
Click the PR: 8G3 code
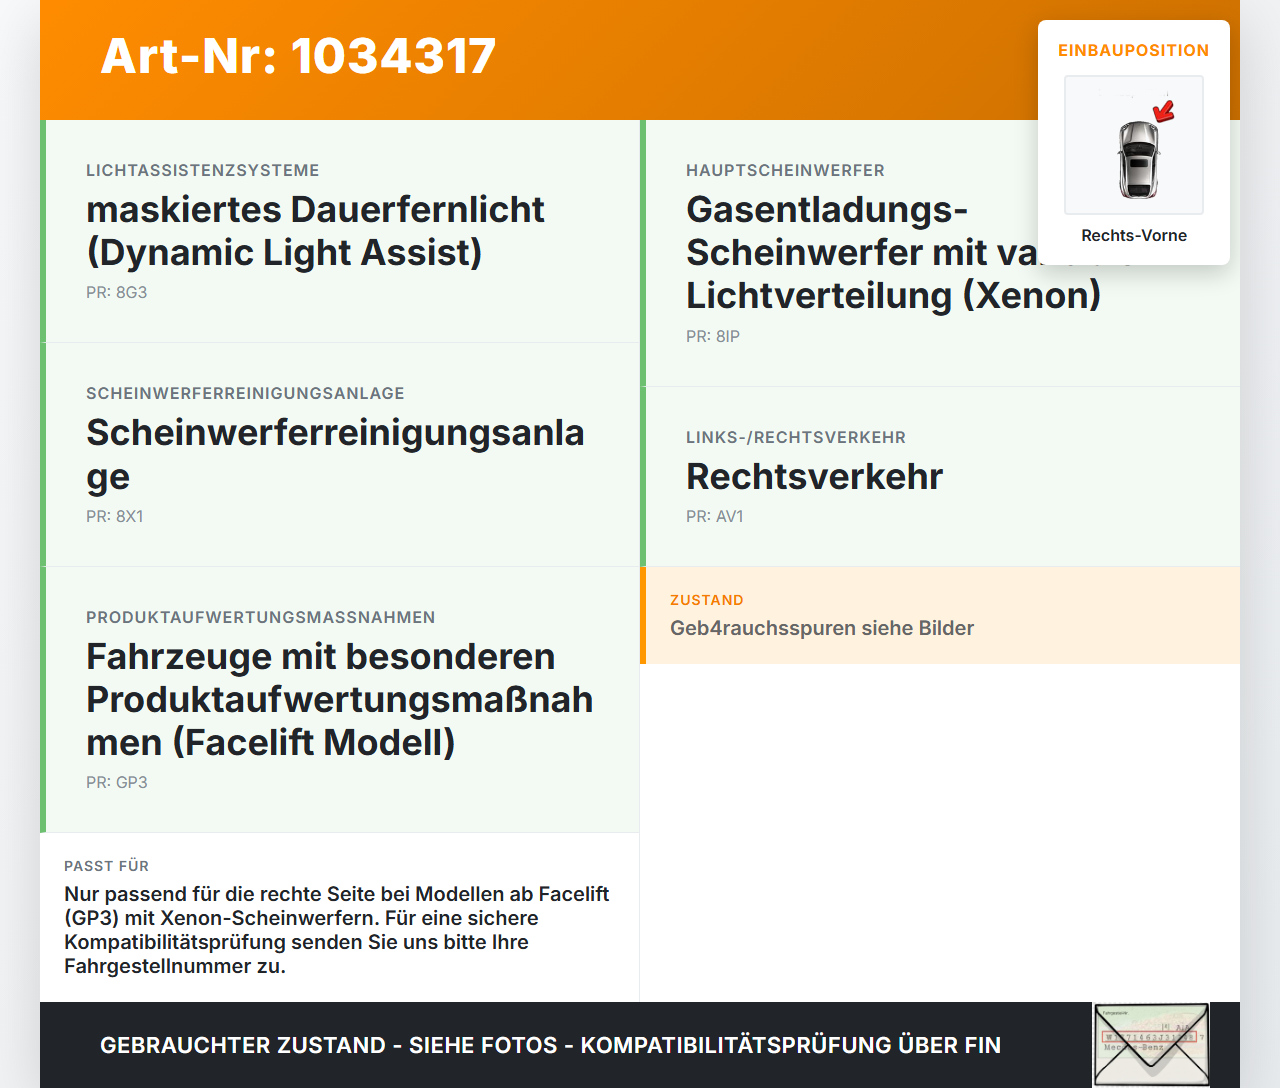coord(117,292)
